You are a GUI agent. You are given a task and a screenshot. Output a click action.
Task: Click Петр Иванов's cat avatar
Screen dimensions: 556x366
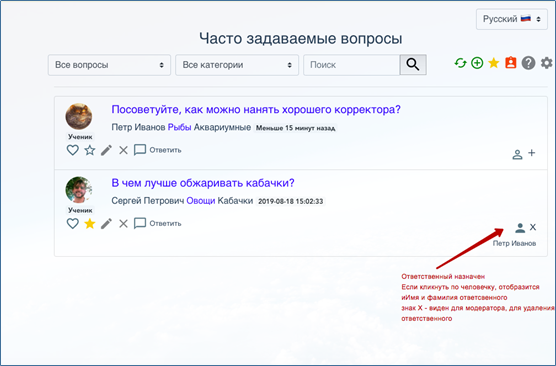[x=79, y=117]
